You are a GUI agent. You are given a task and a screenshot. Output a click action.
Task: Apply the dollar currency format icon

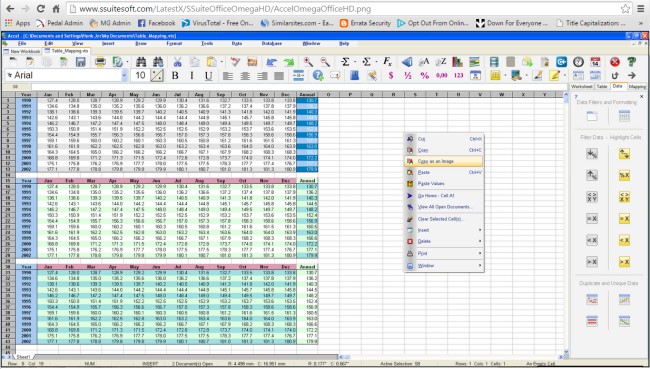click(x=390, y=75)
